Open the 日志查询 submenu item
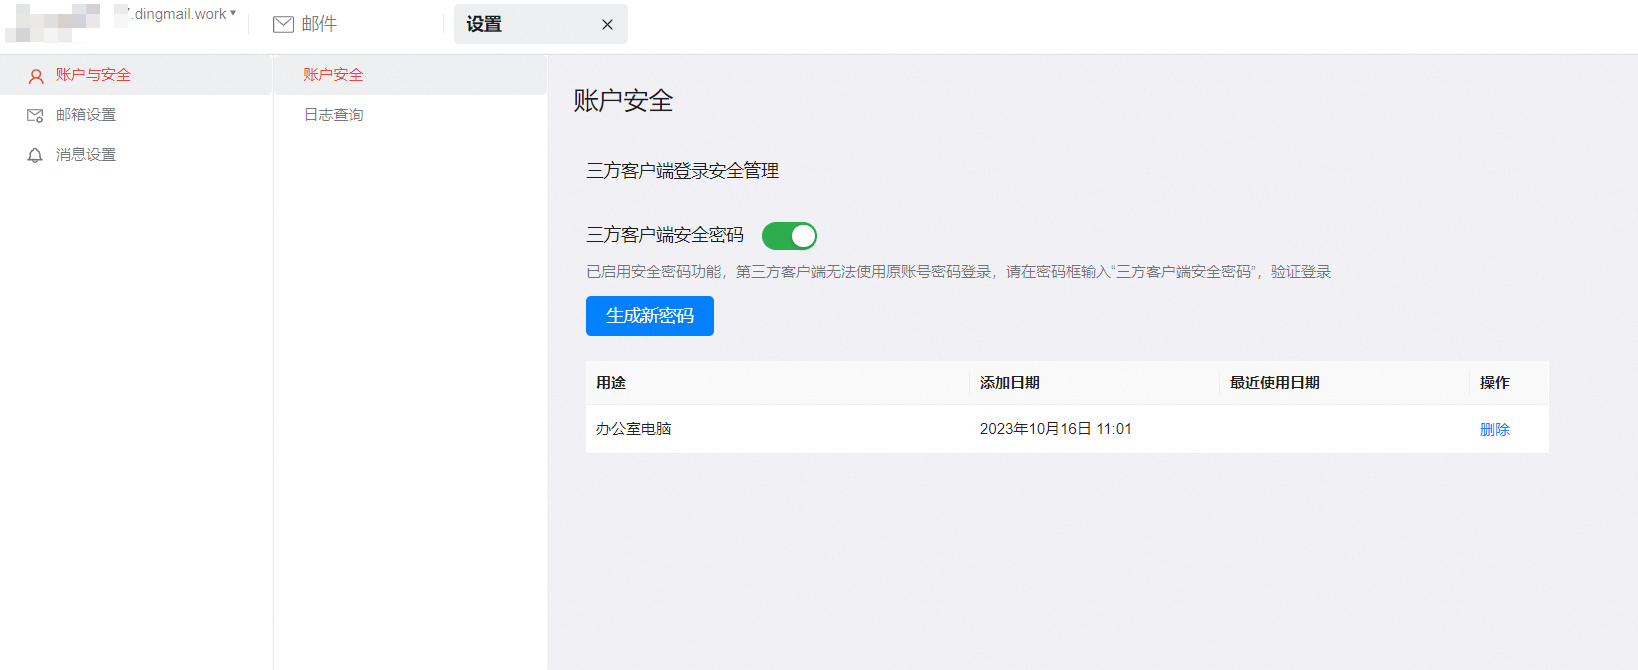The image size is (1638, 670). 410,115
